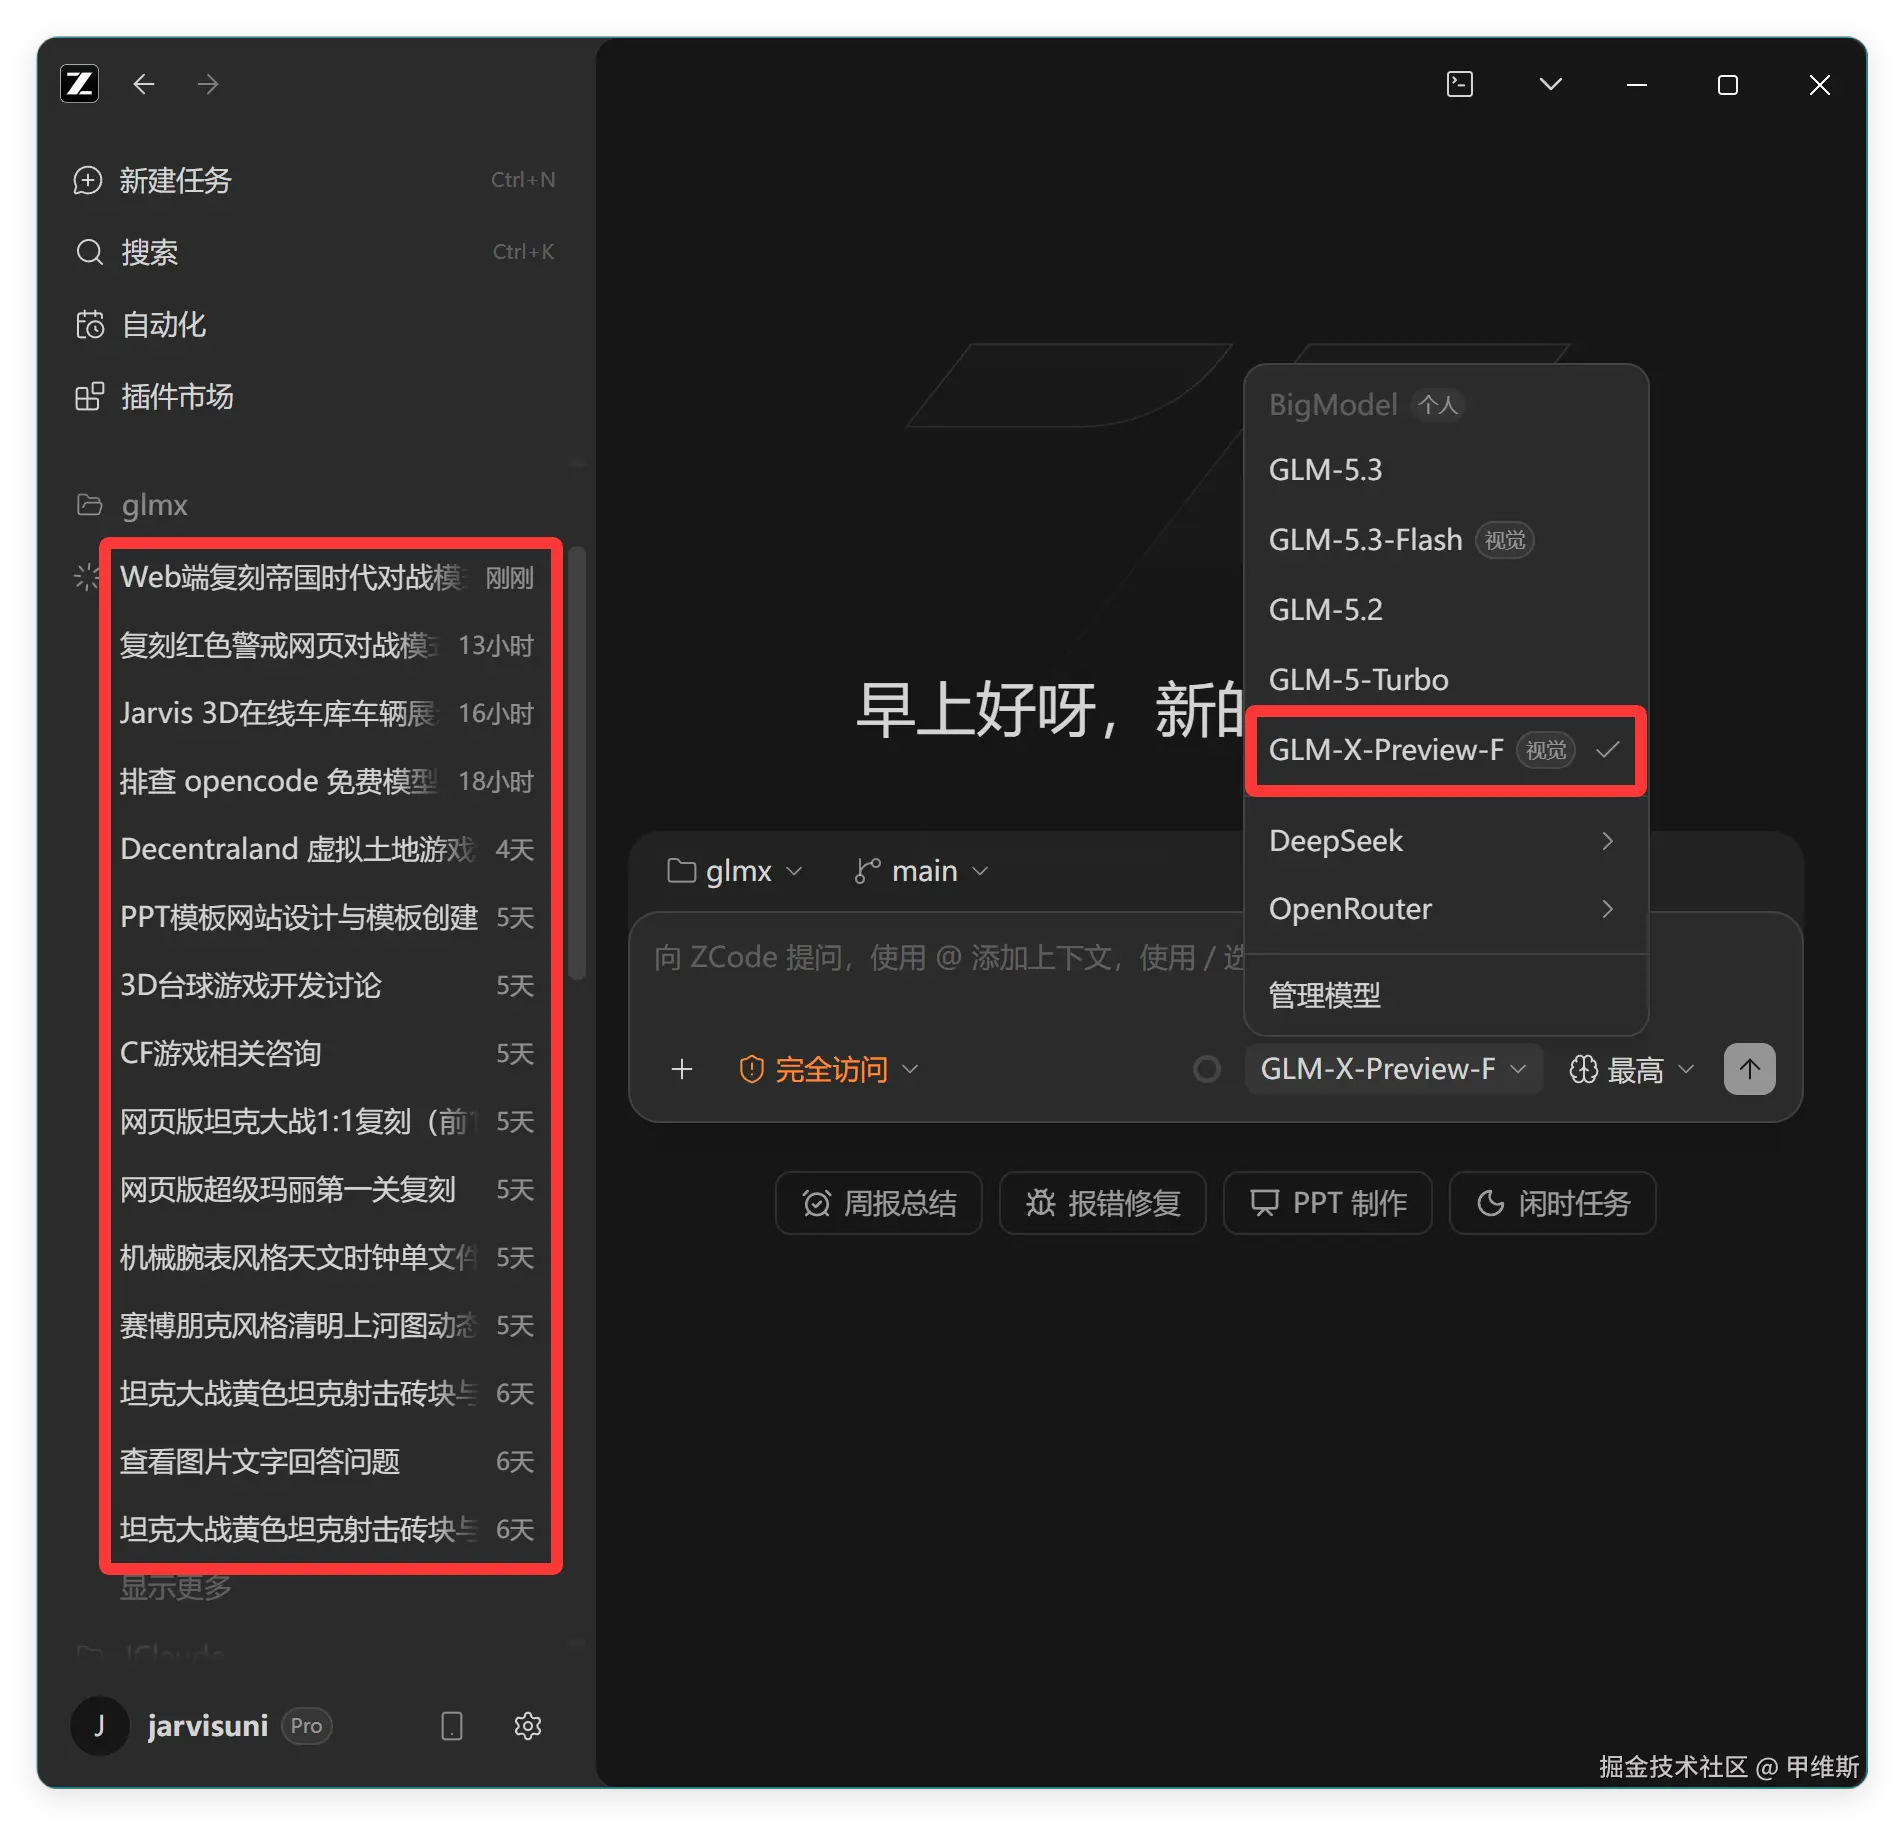1904x1825 pixels.
Task: Select the GLM-5-Turbo model
Action: [x=1446, y=679]
